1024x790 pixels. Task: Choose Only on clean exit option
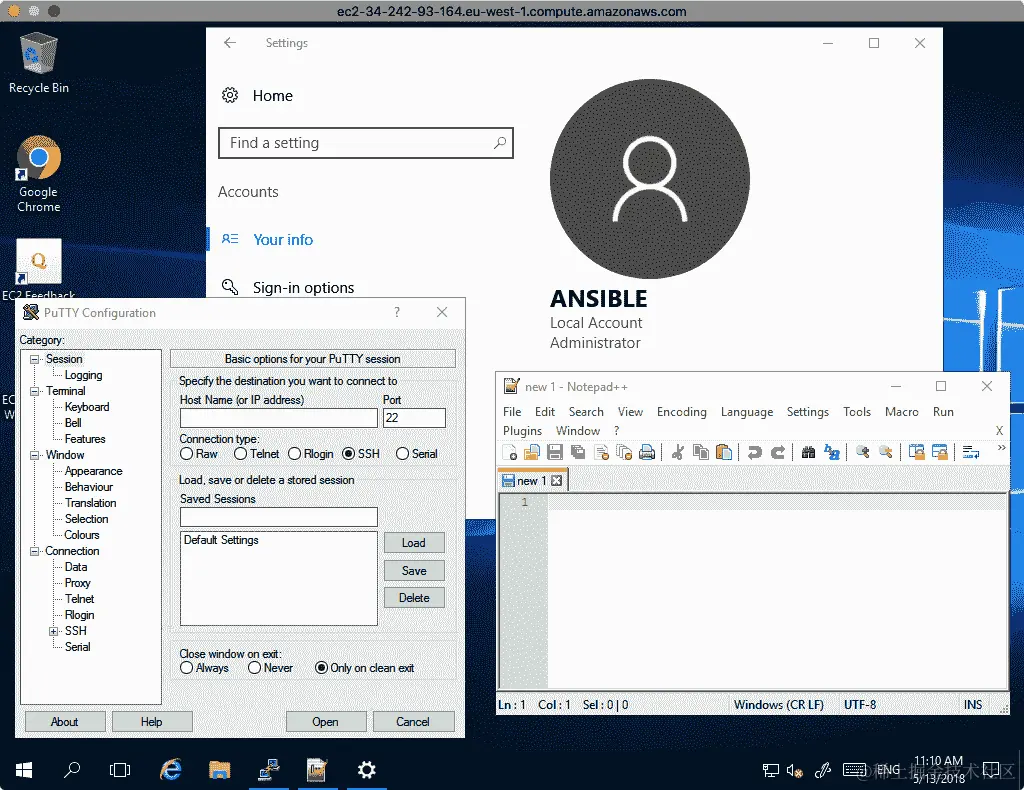(321, 668)
